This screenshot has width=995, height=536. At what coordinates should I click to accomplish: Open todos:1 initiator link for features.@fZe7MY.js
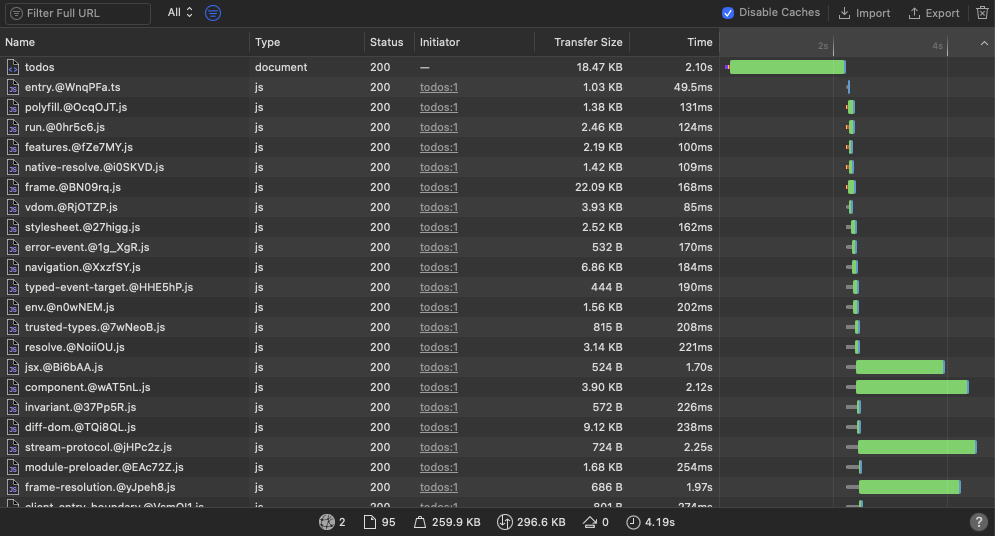pos(438,147)
